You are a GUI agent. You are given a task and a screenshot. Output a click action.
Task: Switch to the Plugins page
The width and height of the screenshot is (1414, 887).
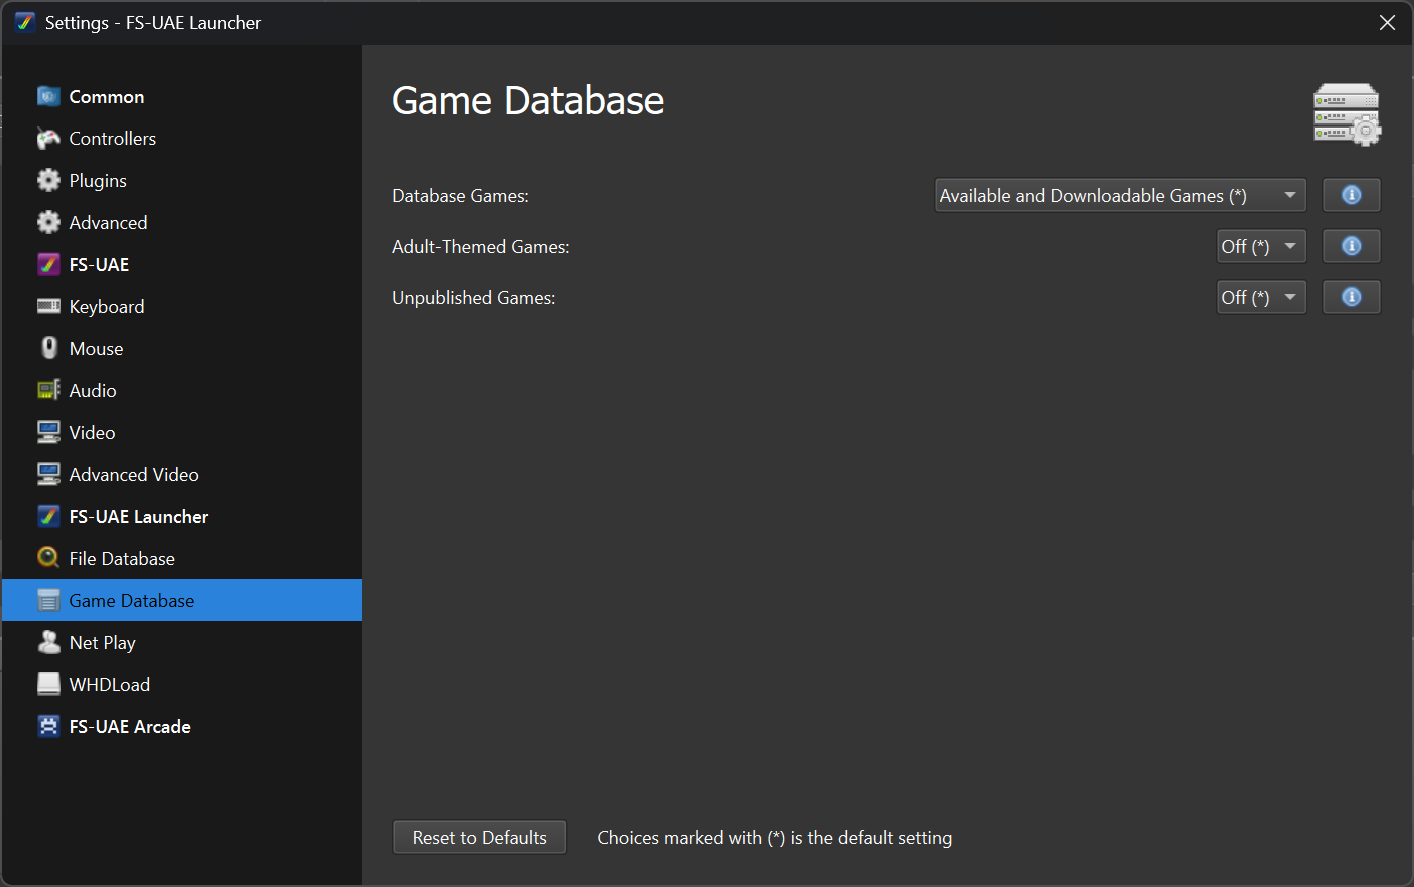182,180
